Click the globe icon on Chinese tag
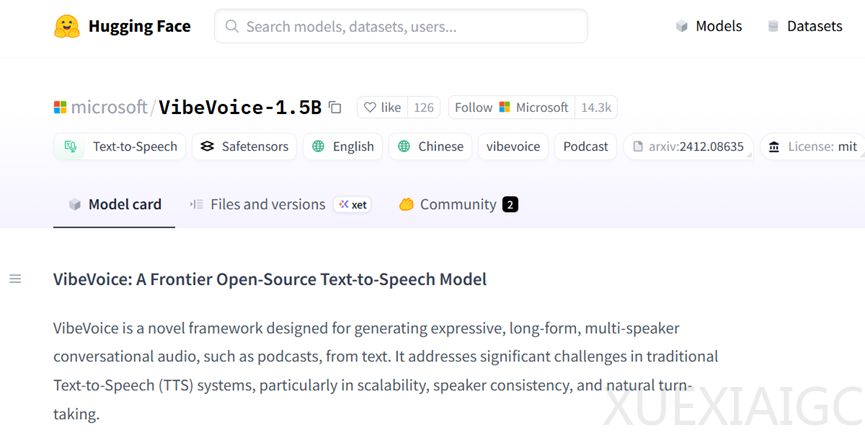This screenshot has width=865, height=438. (404, 146)
